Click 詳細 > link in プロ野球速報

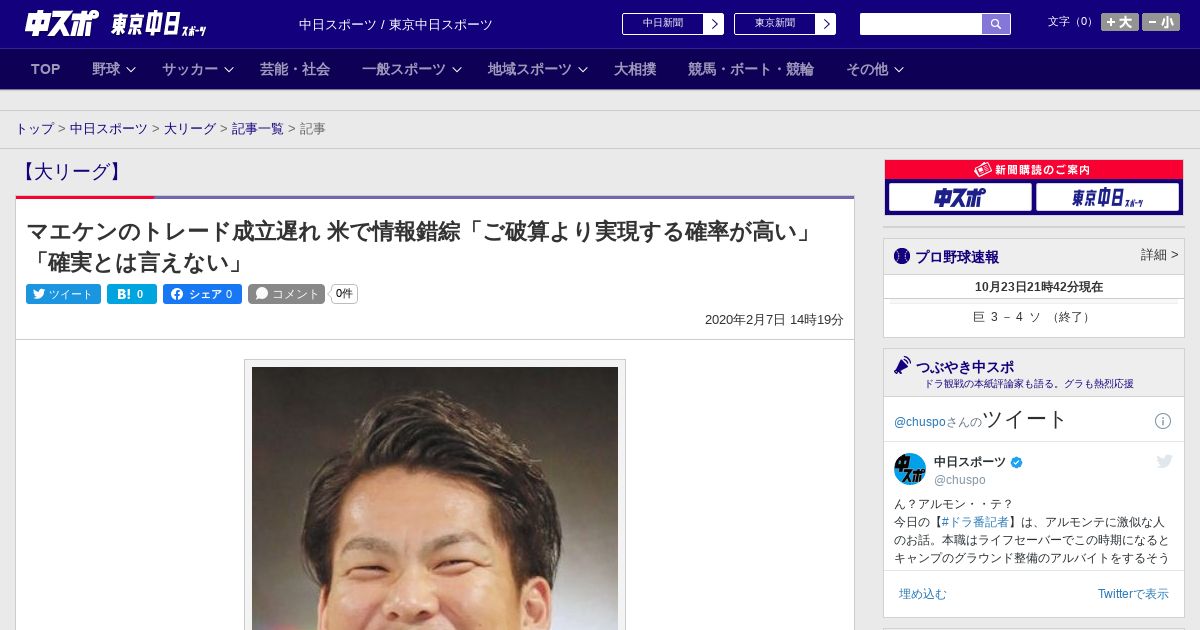click(x=1160, y=255)
